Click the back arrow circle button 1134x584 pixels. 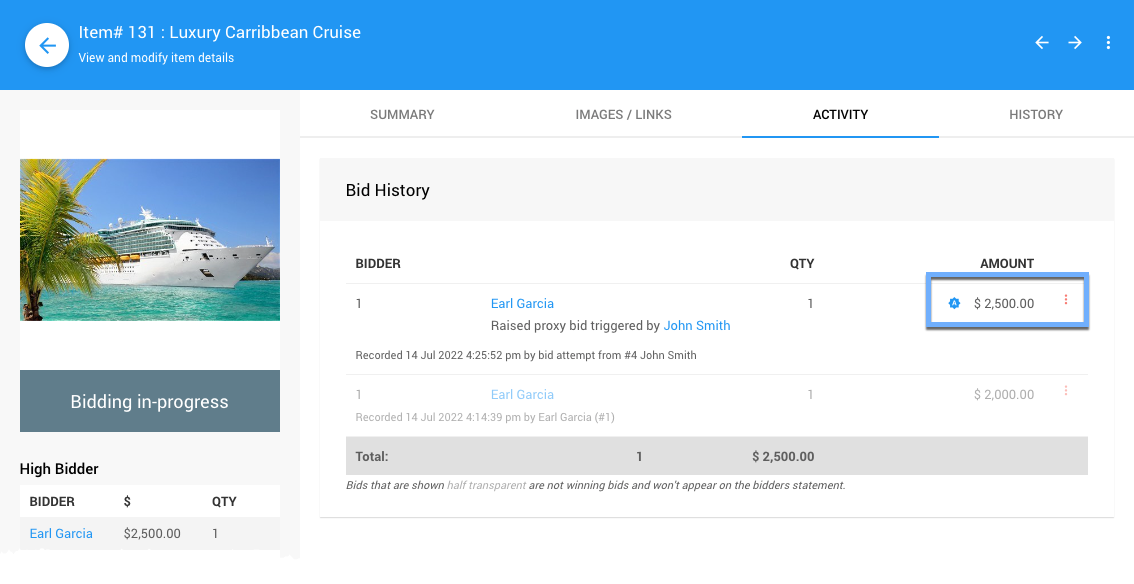coord(46,46)
